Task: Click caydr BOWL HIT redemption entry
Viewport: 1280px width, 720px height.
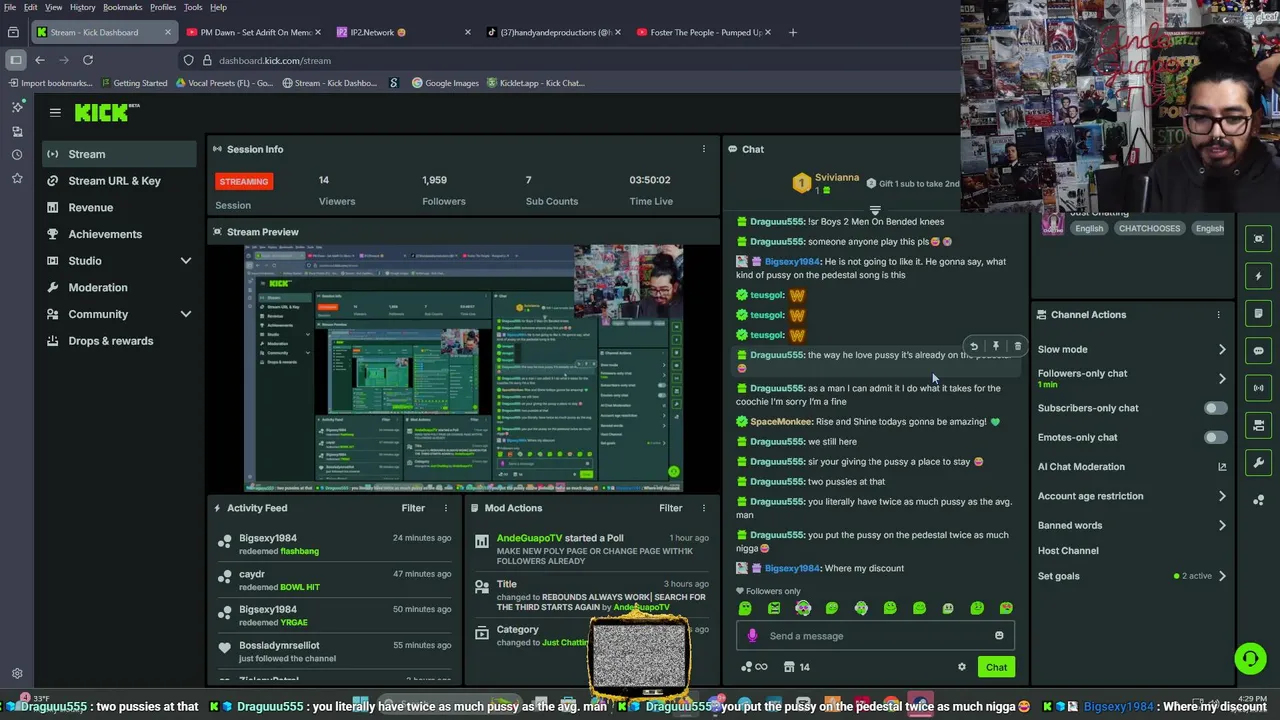Action: click(x=334, y=580)
